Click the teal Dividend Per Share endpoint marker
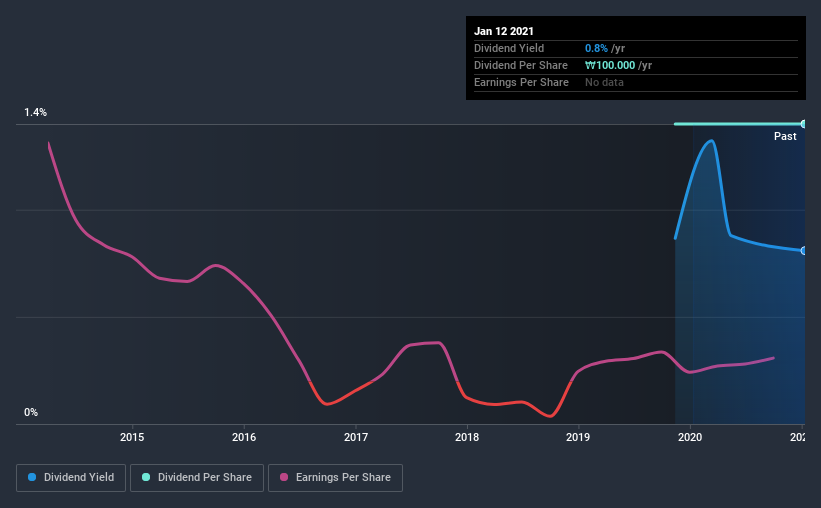Viewport: 821px width, 508px height. pos(804,124)
